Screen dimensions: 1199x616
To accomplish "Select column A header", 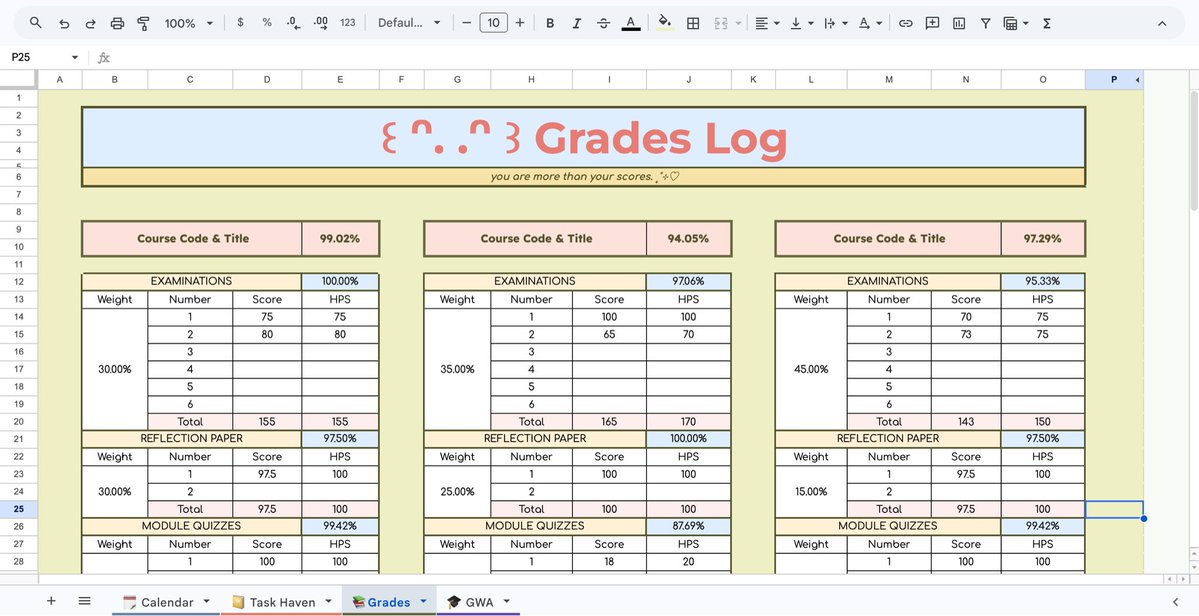I will click(x=60, y=79).
